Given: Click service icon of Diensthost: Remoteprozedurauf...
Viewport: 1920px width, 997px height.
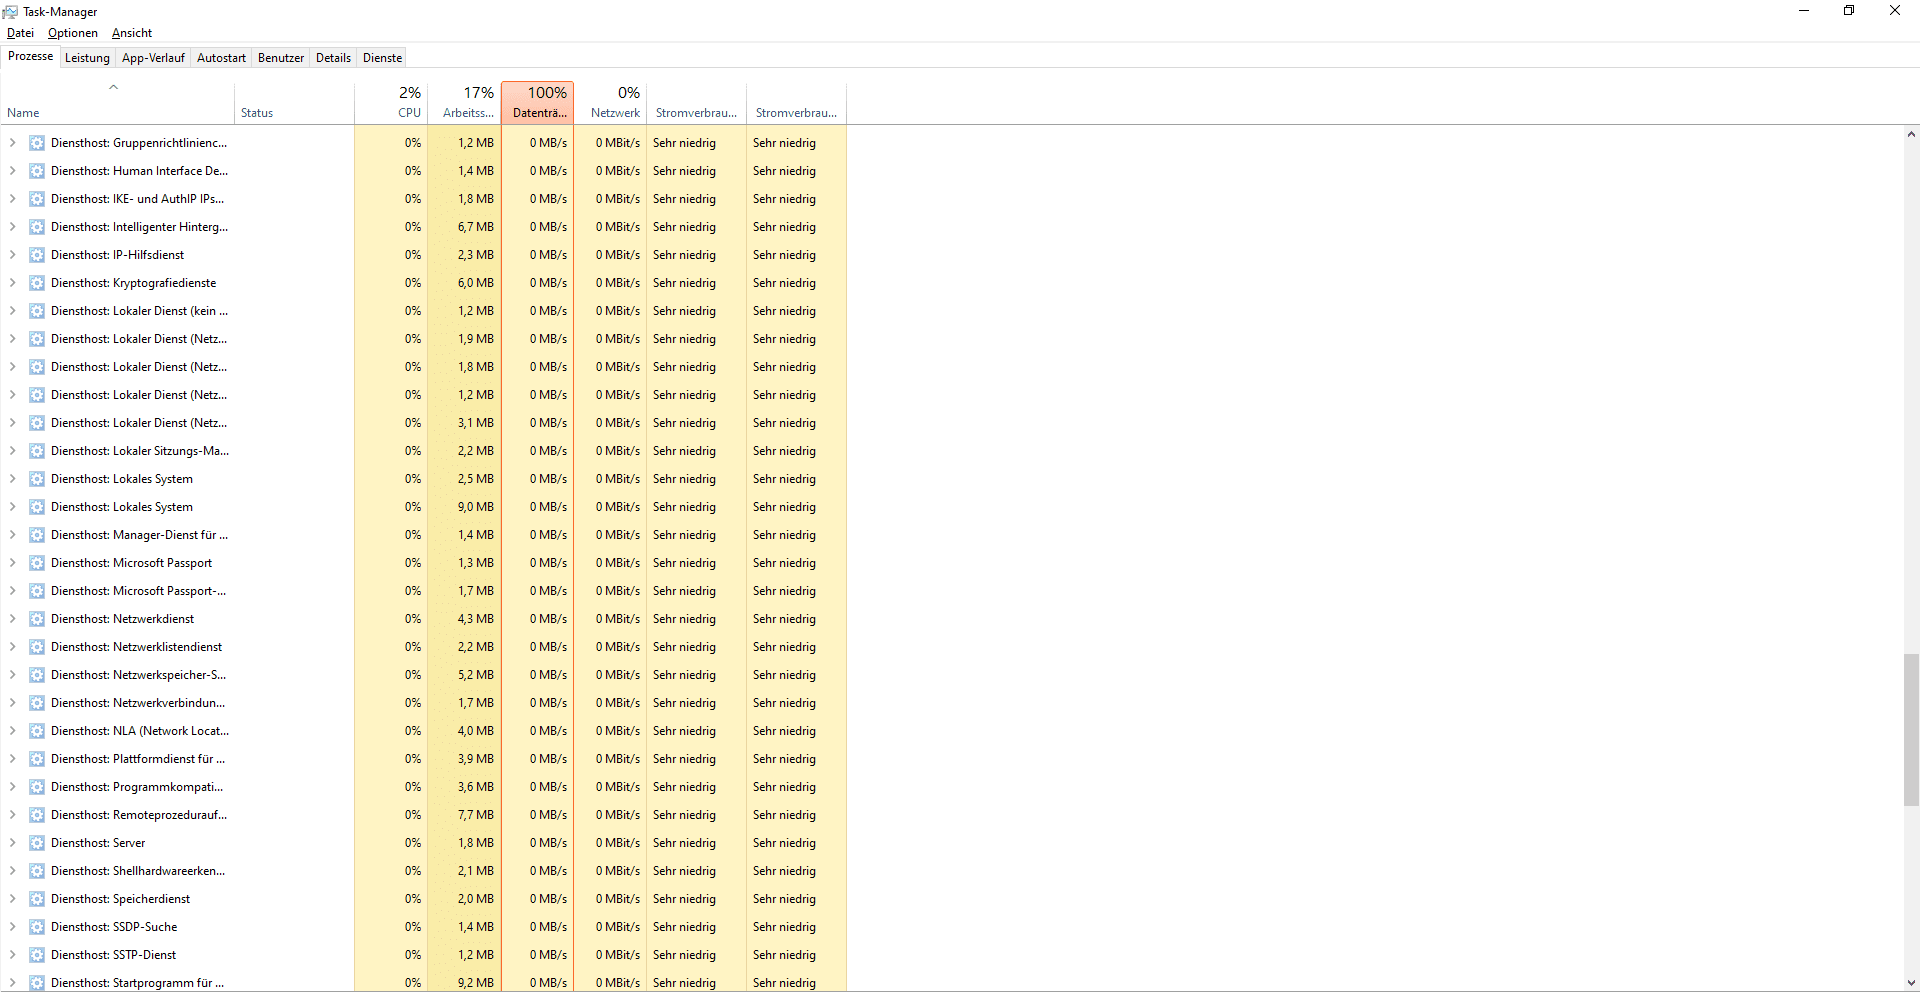Looking at the screenshot, I should pos(37,815).
